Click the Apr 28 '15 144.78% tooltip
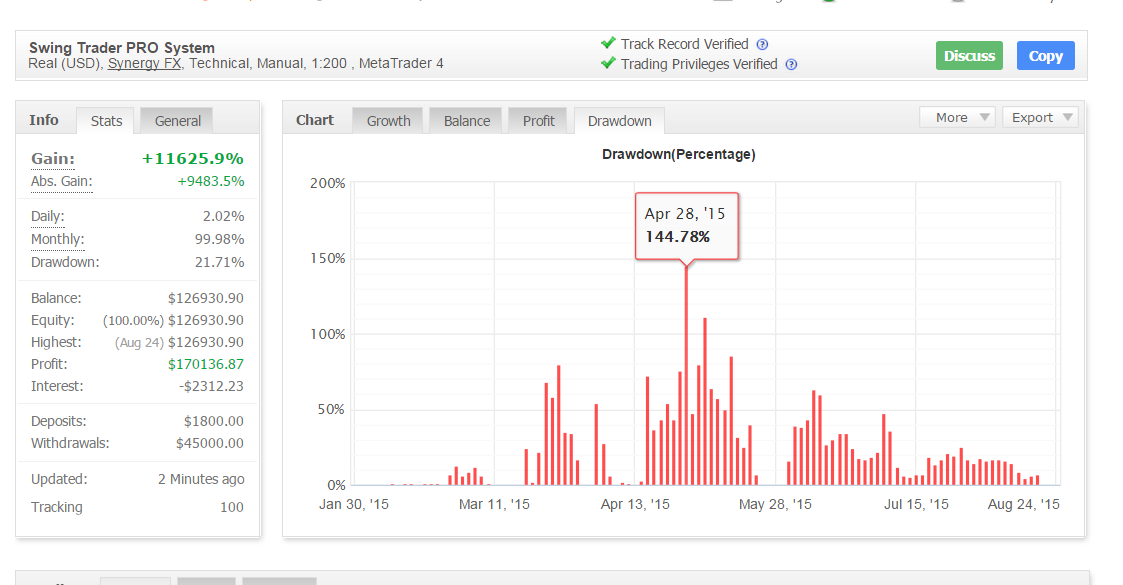The image size is (1123, 585). [686, 226]
